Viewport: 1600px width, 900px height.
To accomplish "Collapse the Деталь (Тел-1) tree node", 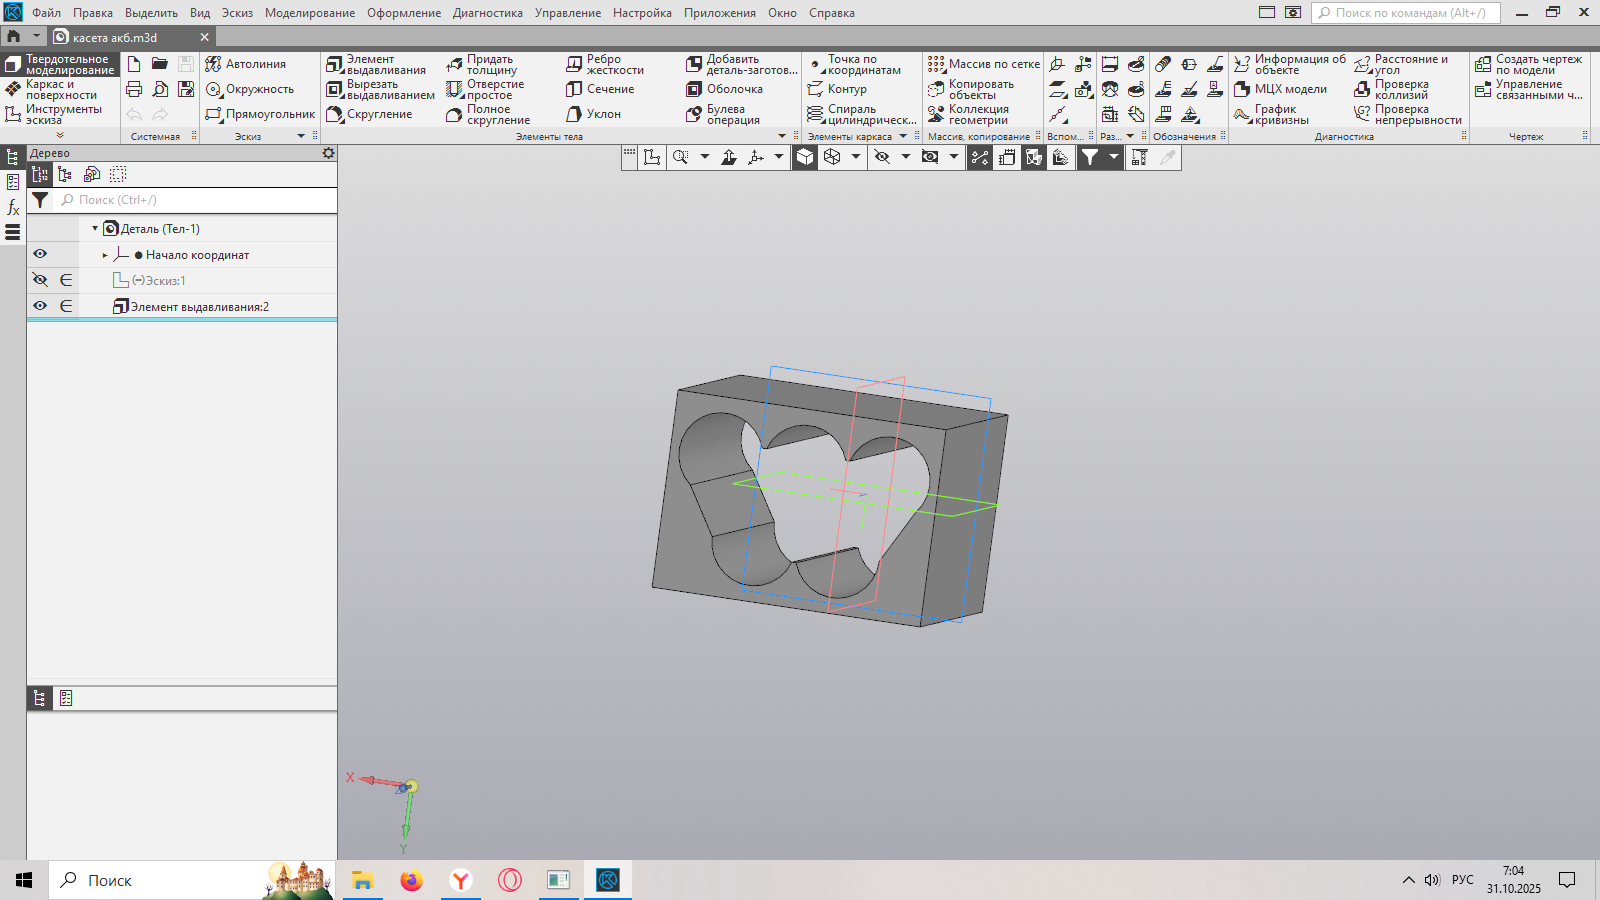I will coord(95,229).
